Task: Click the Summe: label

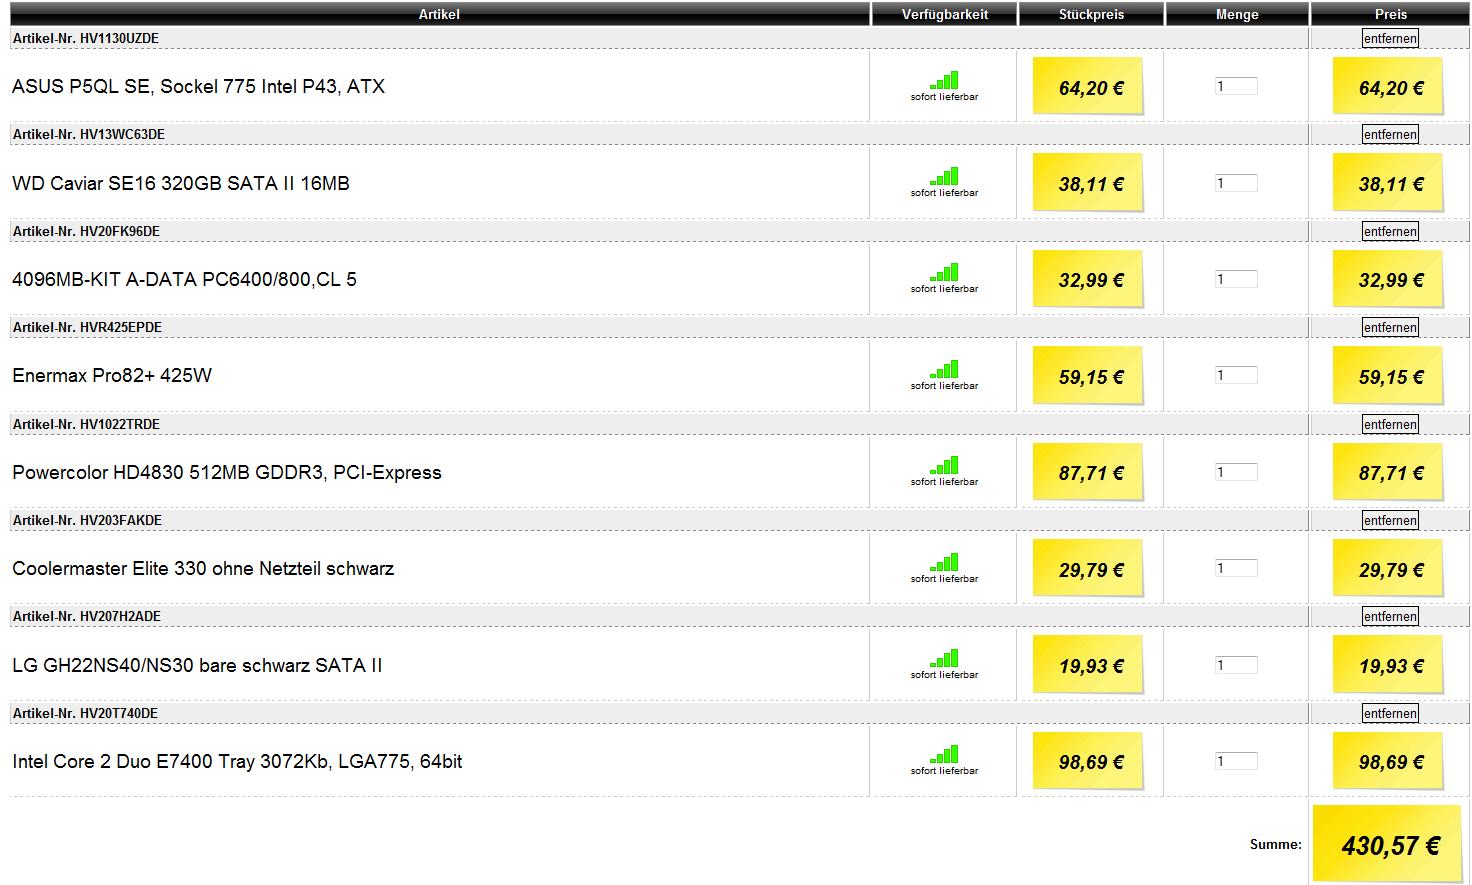Action: coord(1276,844)
